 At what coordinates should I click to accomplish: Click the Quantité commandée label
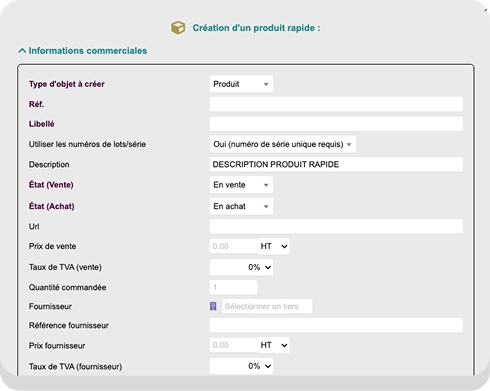(x=67, y=287)
